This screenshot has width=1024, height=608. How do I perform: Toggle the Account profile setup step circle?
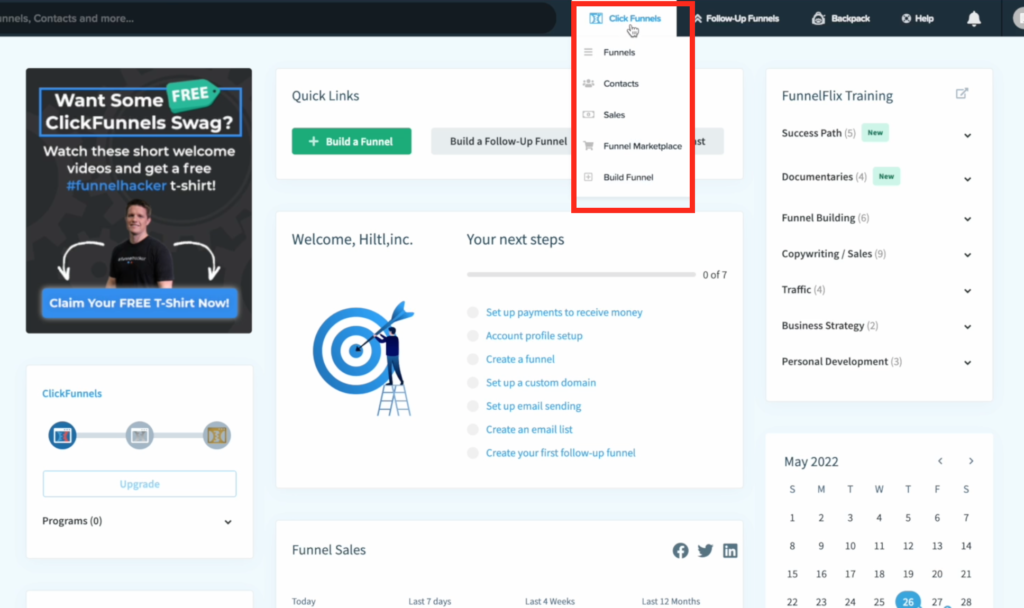click(x=473, y=336)
